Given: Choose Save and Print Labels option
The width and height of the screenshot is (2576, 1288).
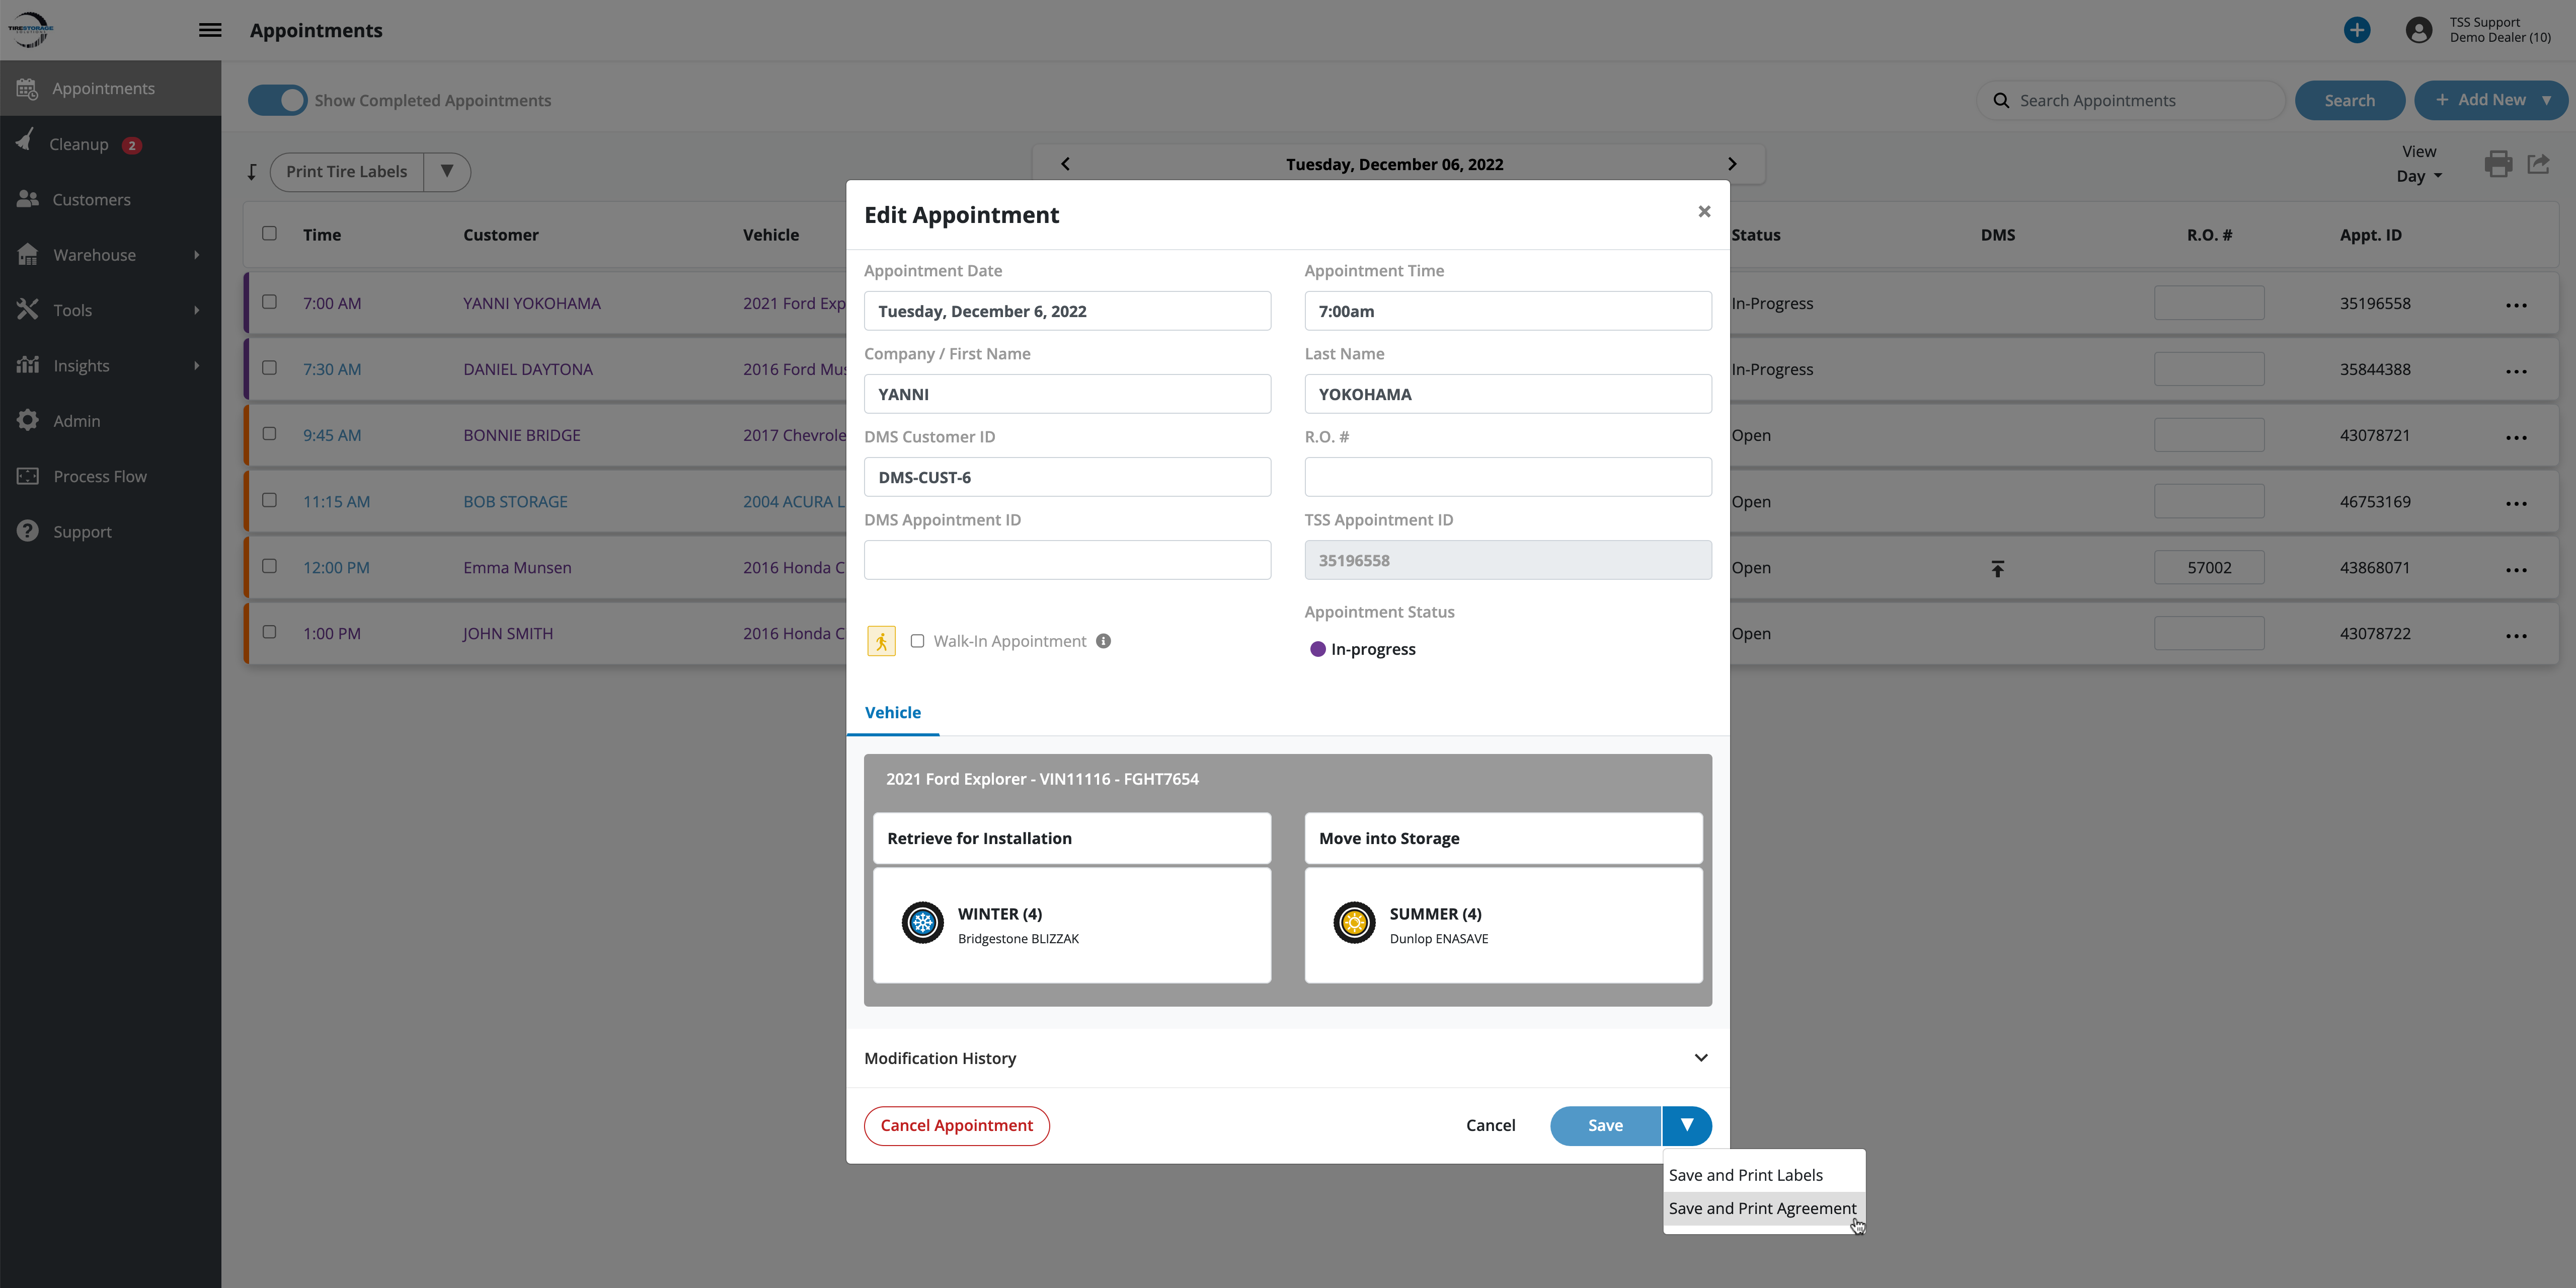Looking at the screenshot, I should pyautogui.click(x=1745, y=1175).
